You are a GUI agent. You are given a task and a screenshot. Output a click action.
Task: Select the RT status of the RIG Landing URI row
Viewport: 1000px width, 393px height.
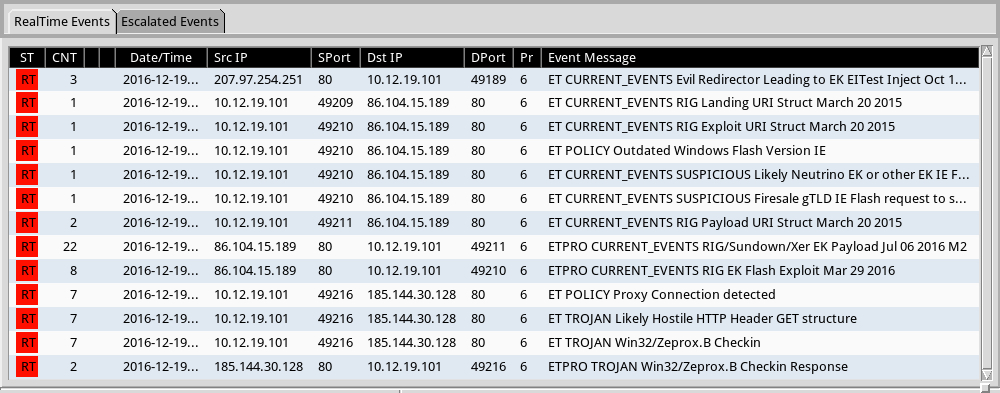27,103
